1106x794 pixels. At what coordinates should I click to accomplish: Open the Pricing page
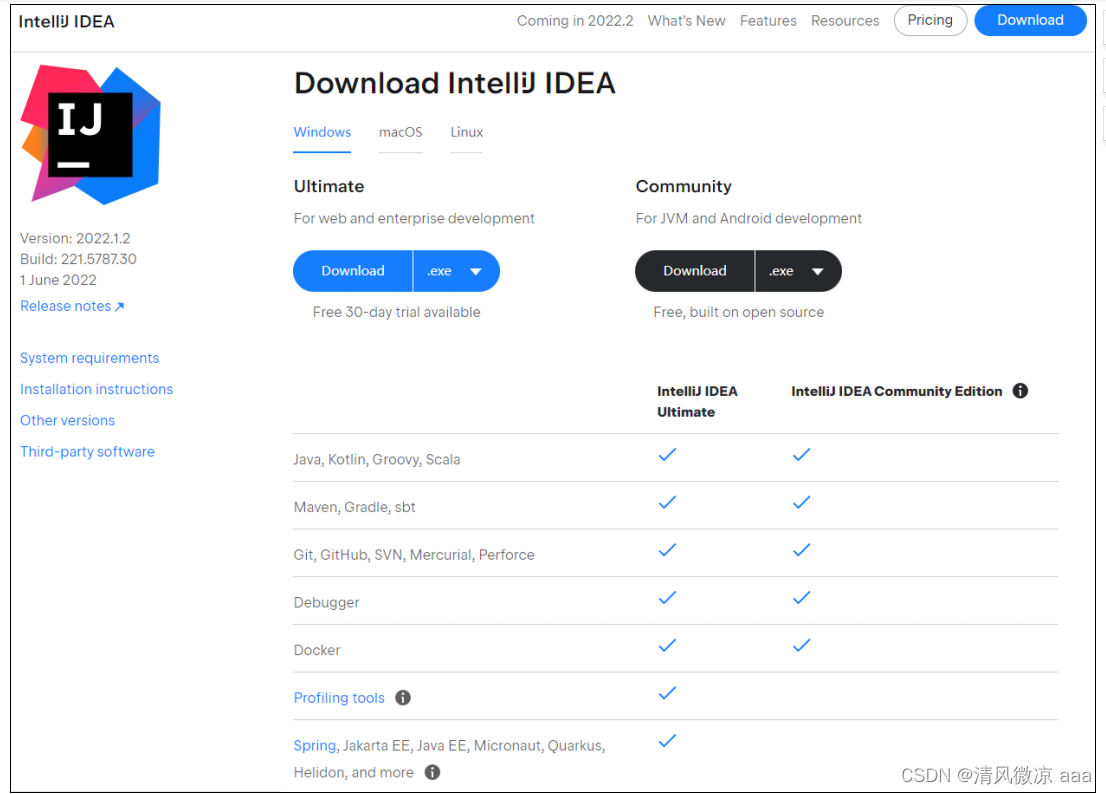pos(930,20)
